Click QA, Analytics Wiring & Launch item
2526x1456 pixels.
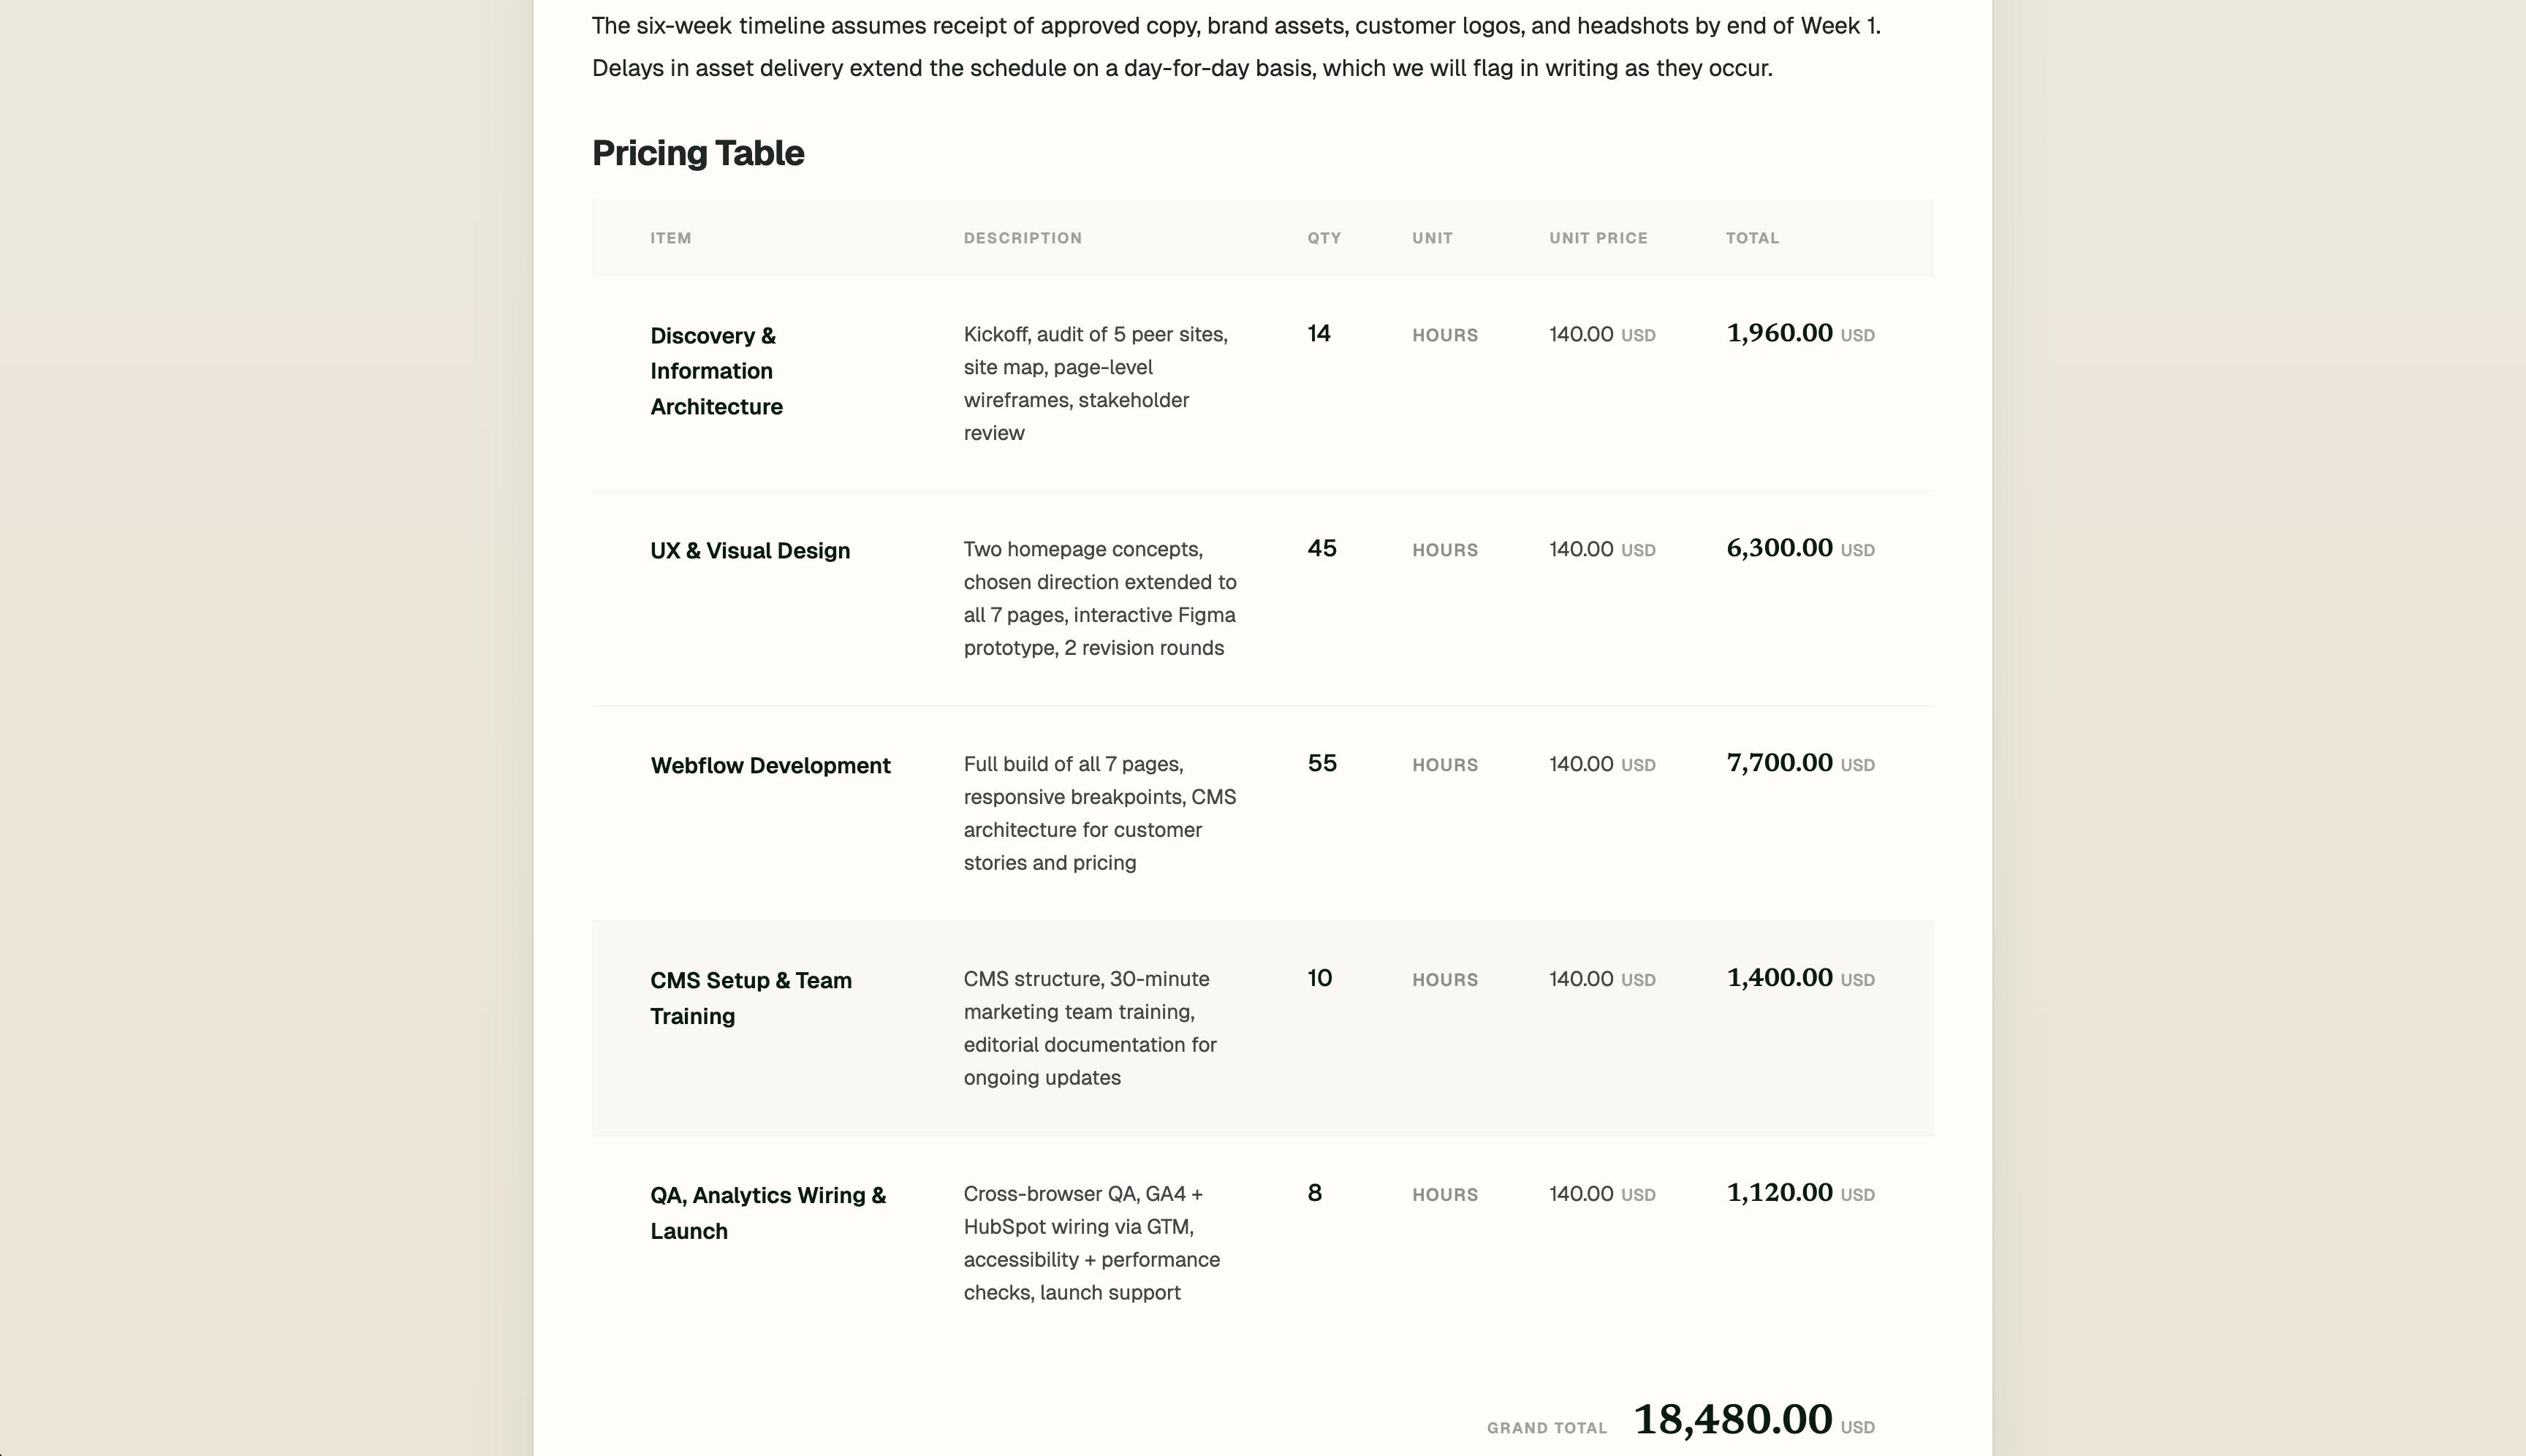[768, 1213]
